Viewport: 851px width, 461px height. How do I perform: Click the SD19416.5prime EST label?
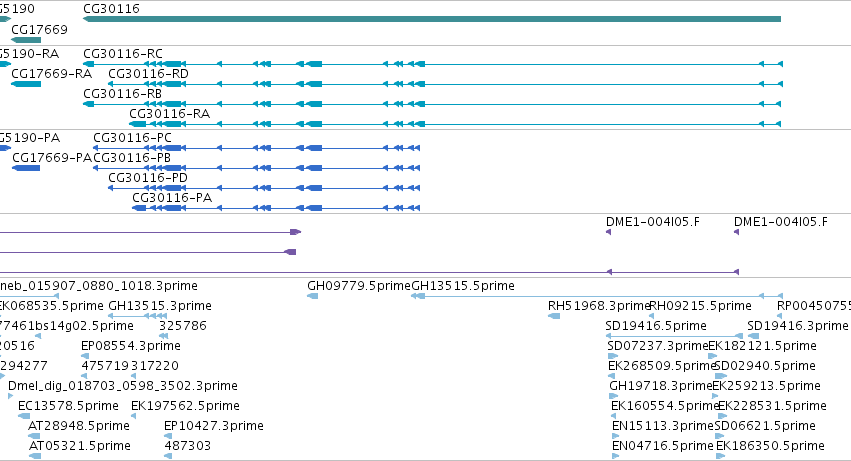coord(656,326)
